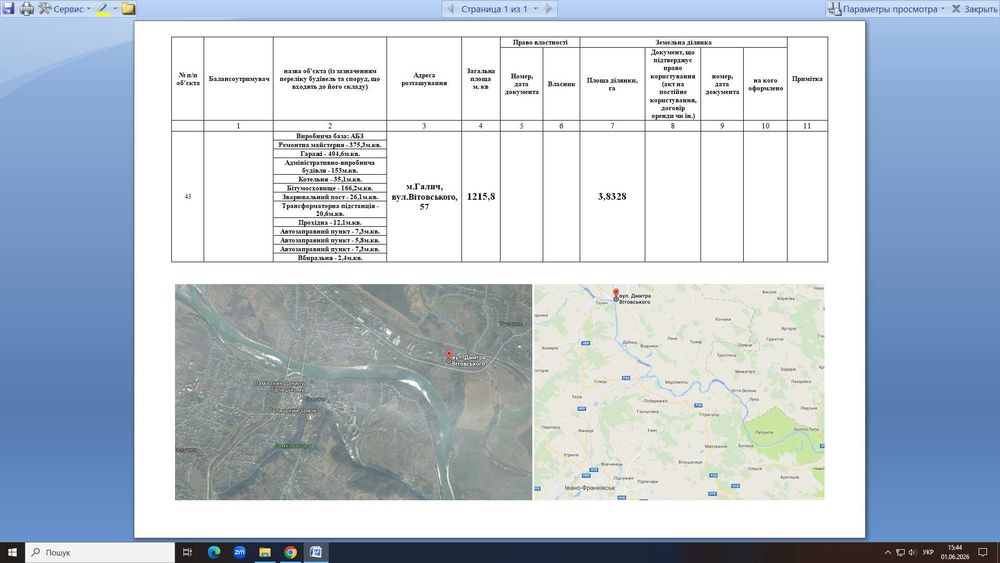Open the Параметры просмотра dropdown
Image resolution: width=1000 pixels, height=563 pixels.
pos(886,9)
